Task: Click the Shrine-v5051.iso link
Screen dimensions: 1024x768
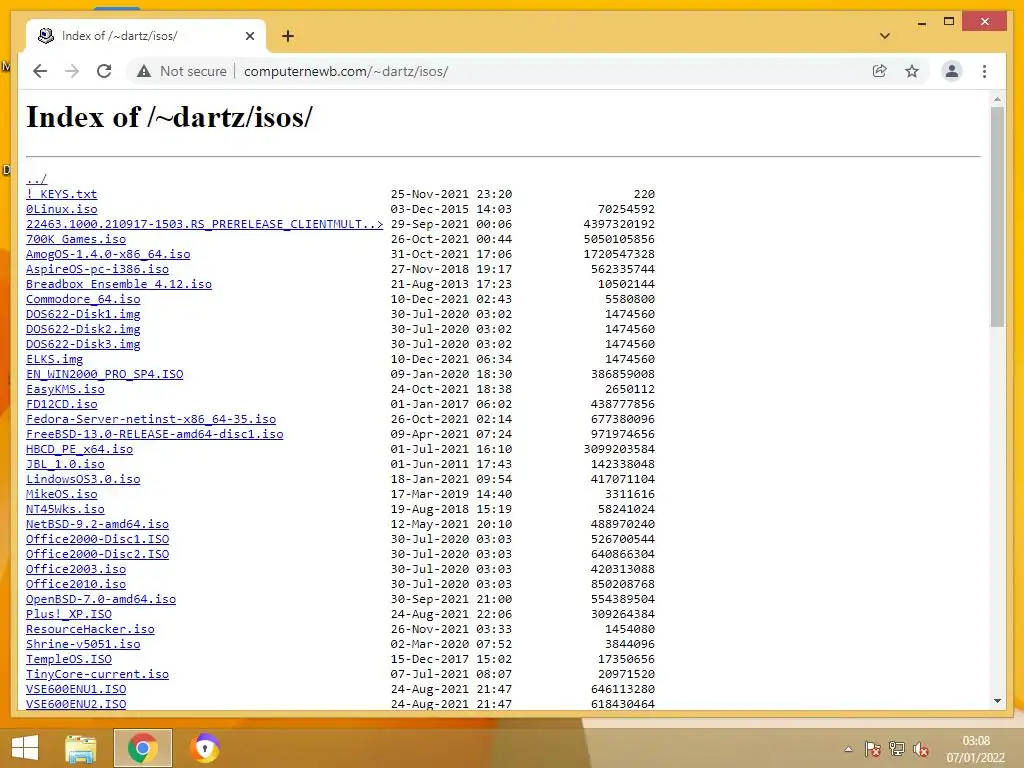Action: coord(83,645)
